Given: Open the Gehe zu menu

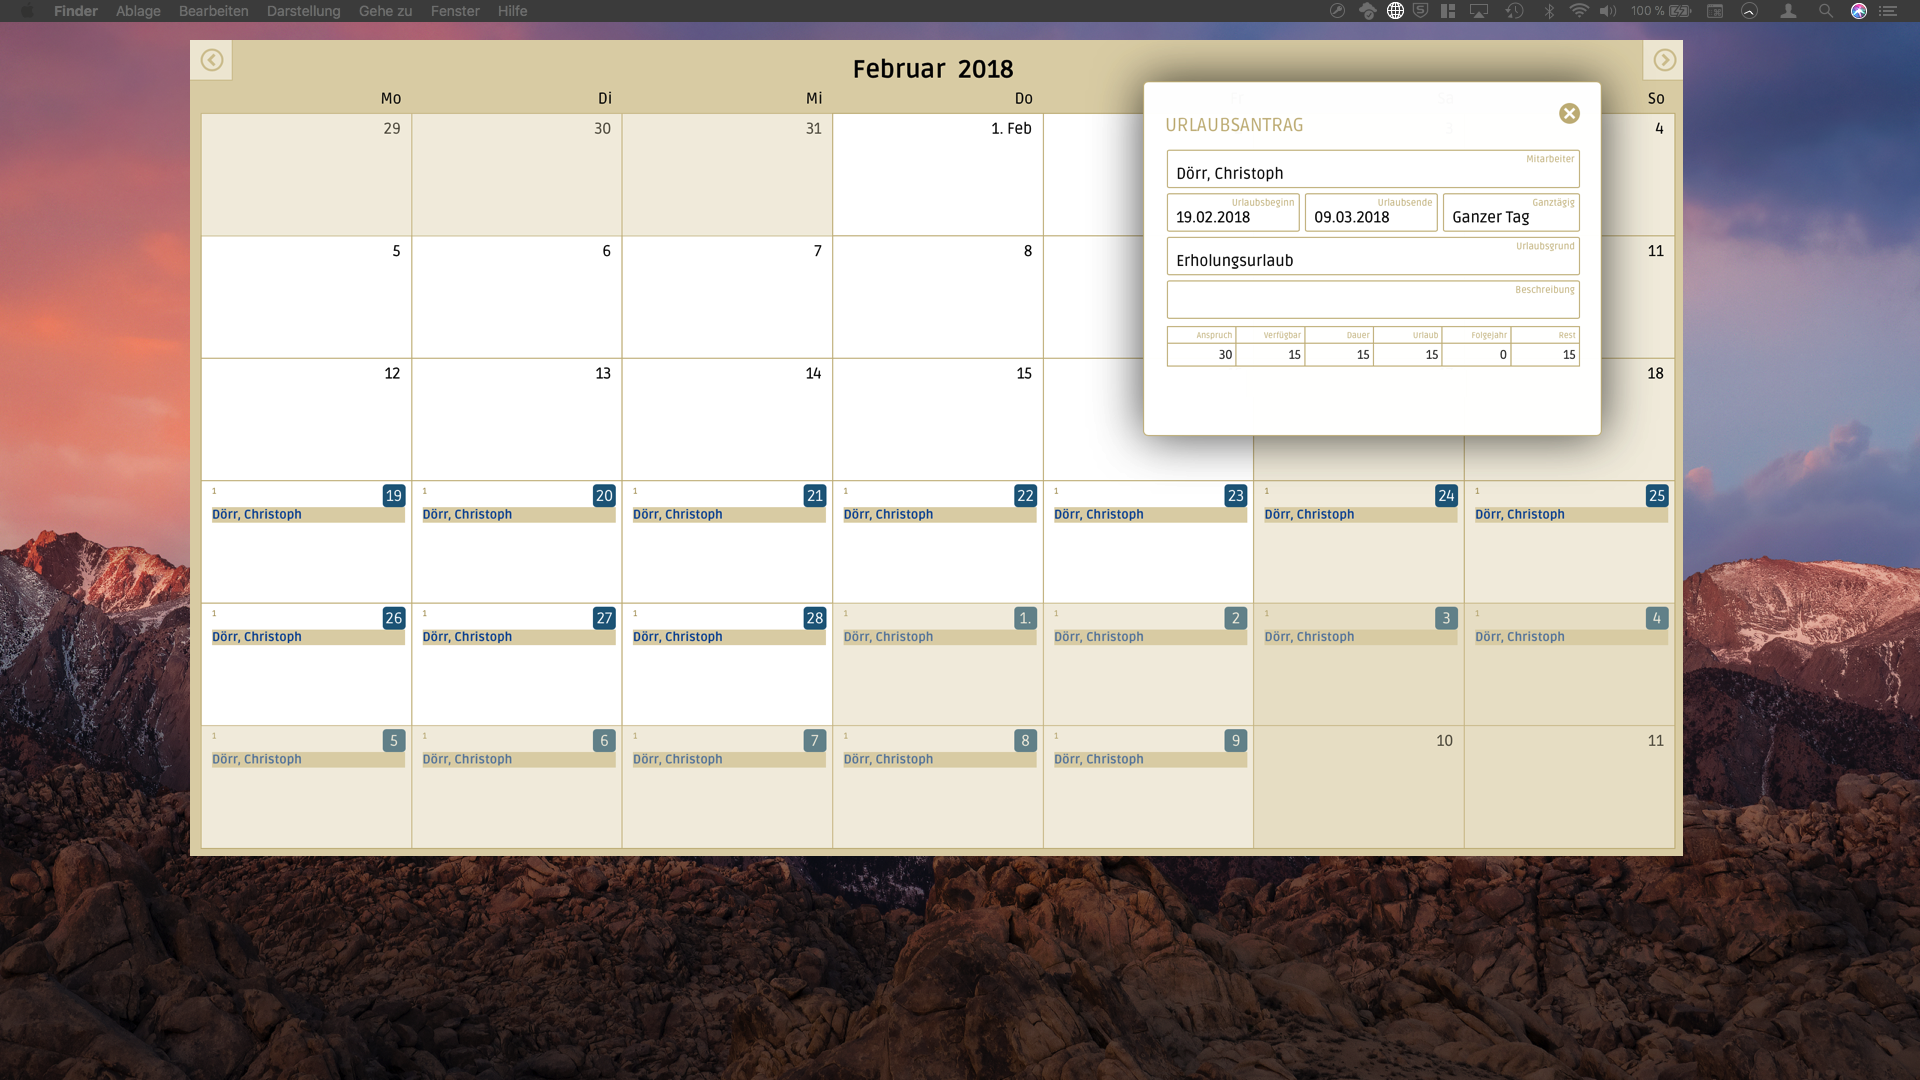Looking at the screenshot, I should (x=385, y=11).
